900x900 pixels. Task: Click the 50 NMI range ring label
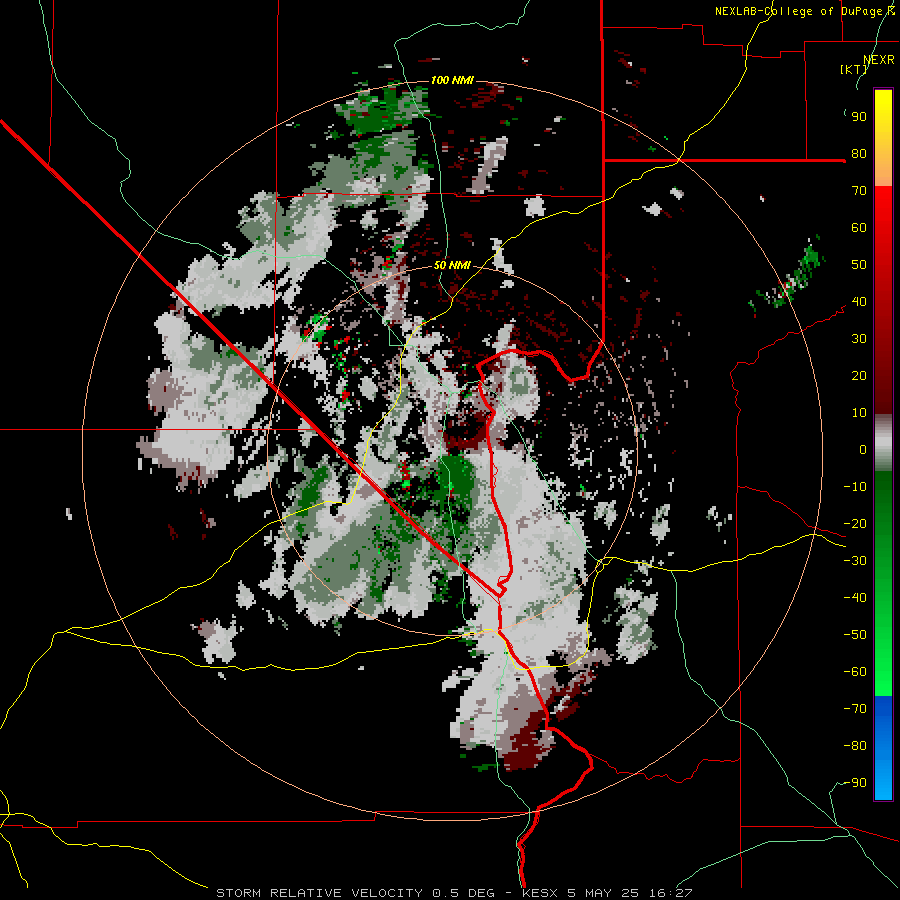(x=452, y=265)
